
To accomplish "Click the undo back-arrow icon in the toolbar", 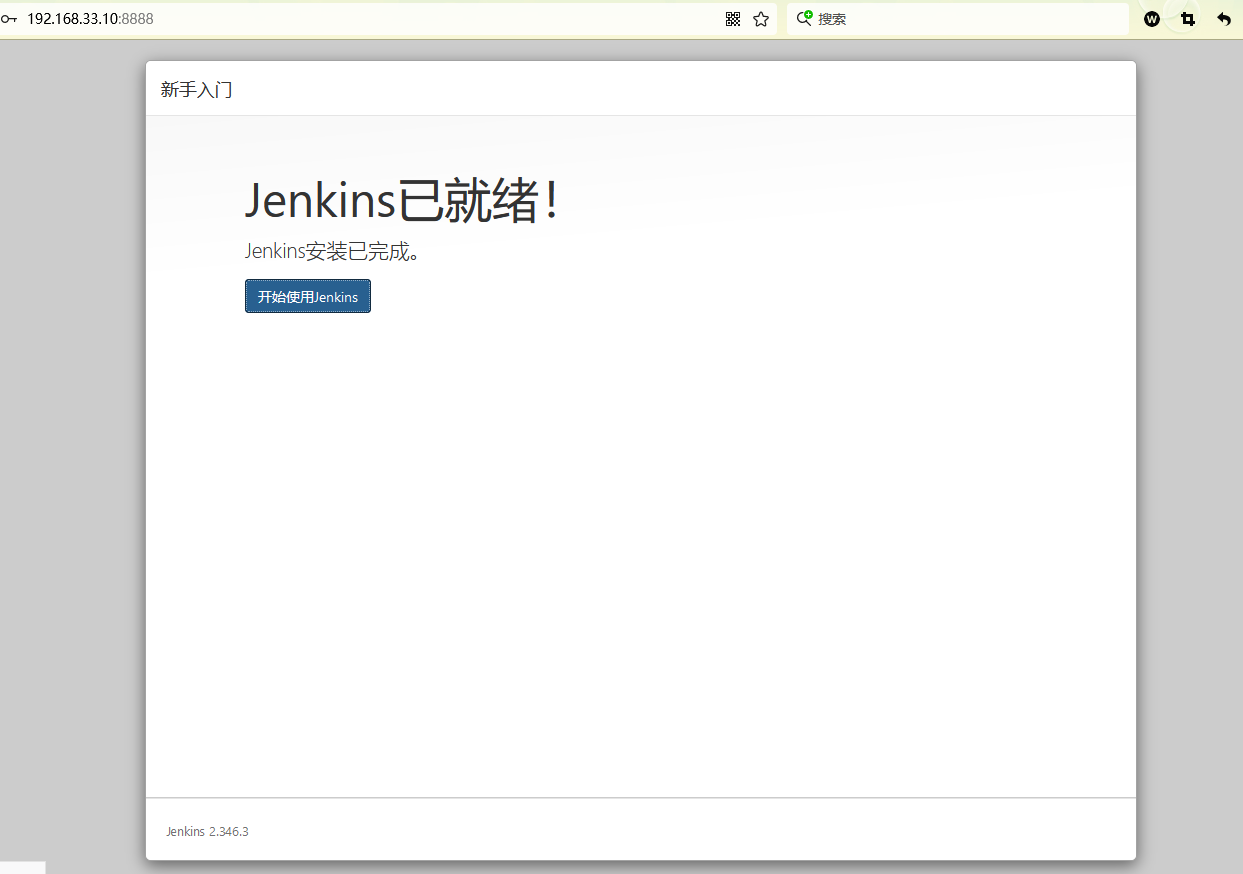I will pyautogui.click(x=1224, y=19).
